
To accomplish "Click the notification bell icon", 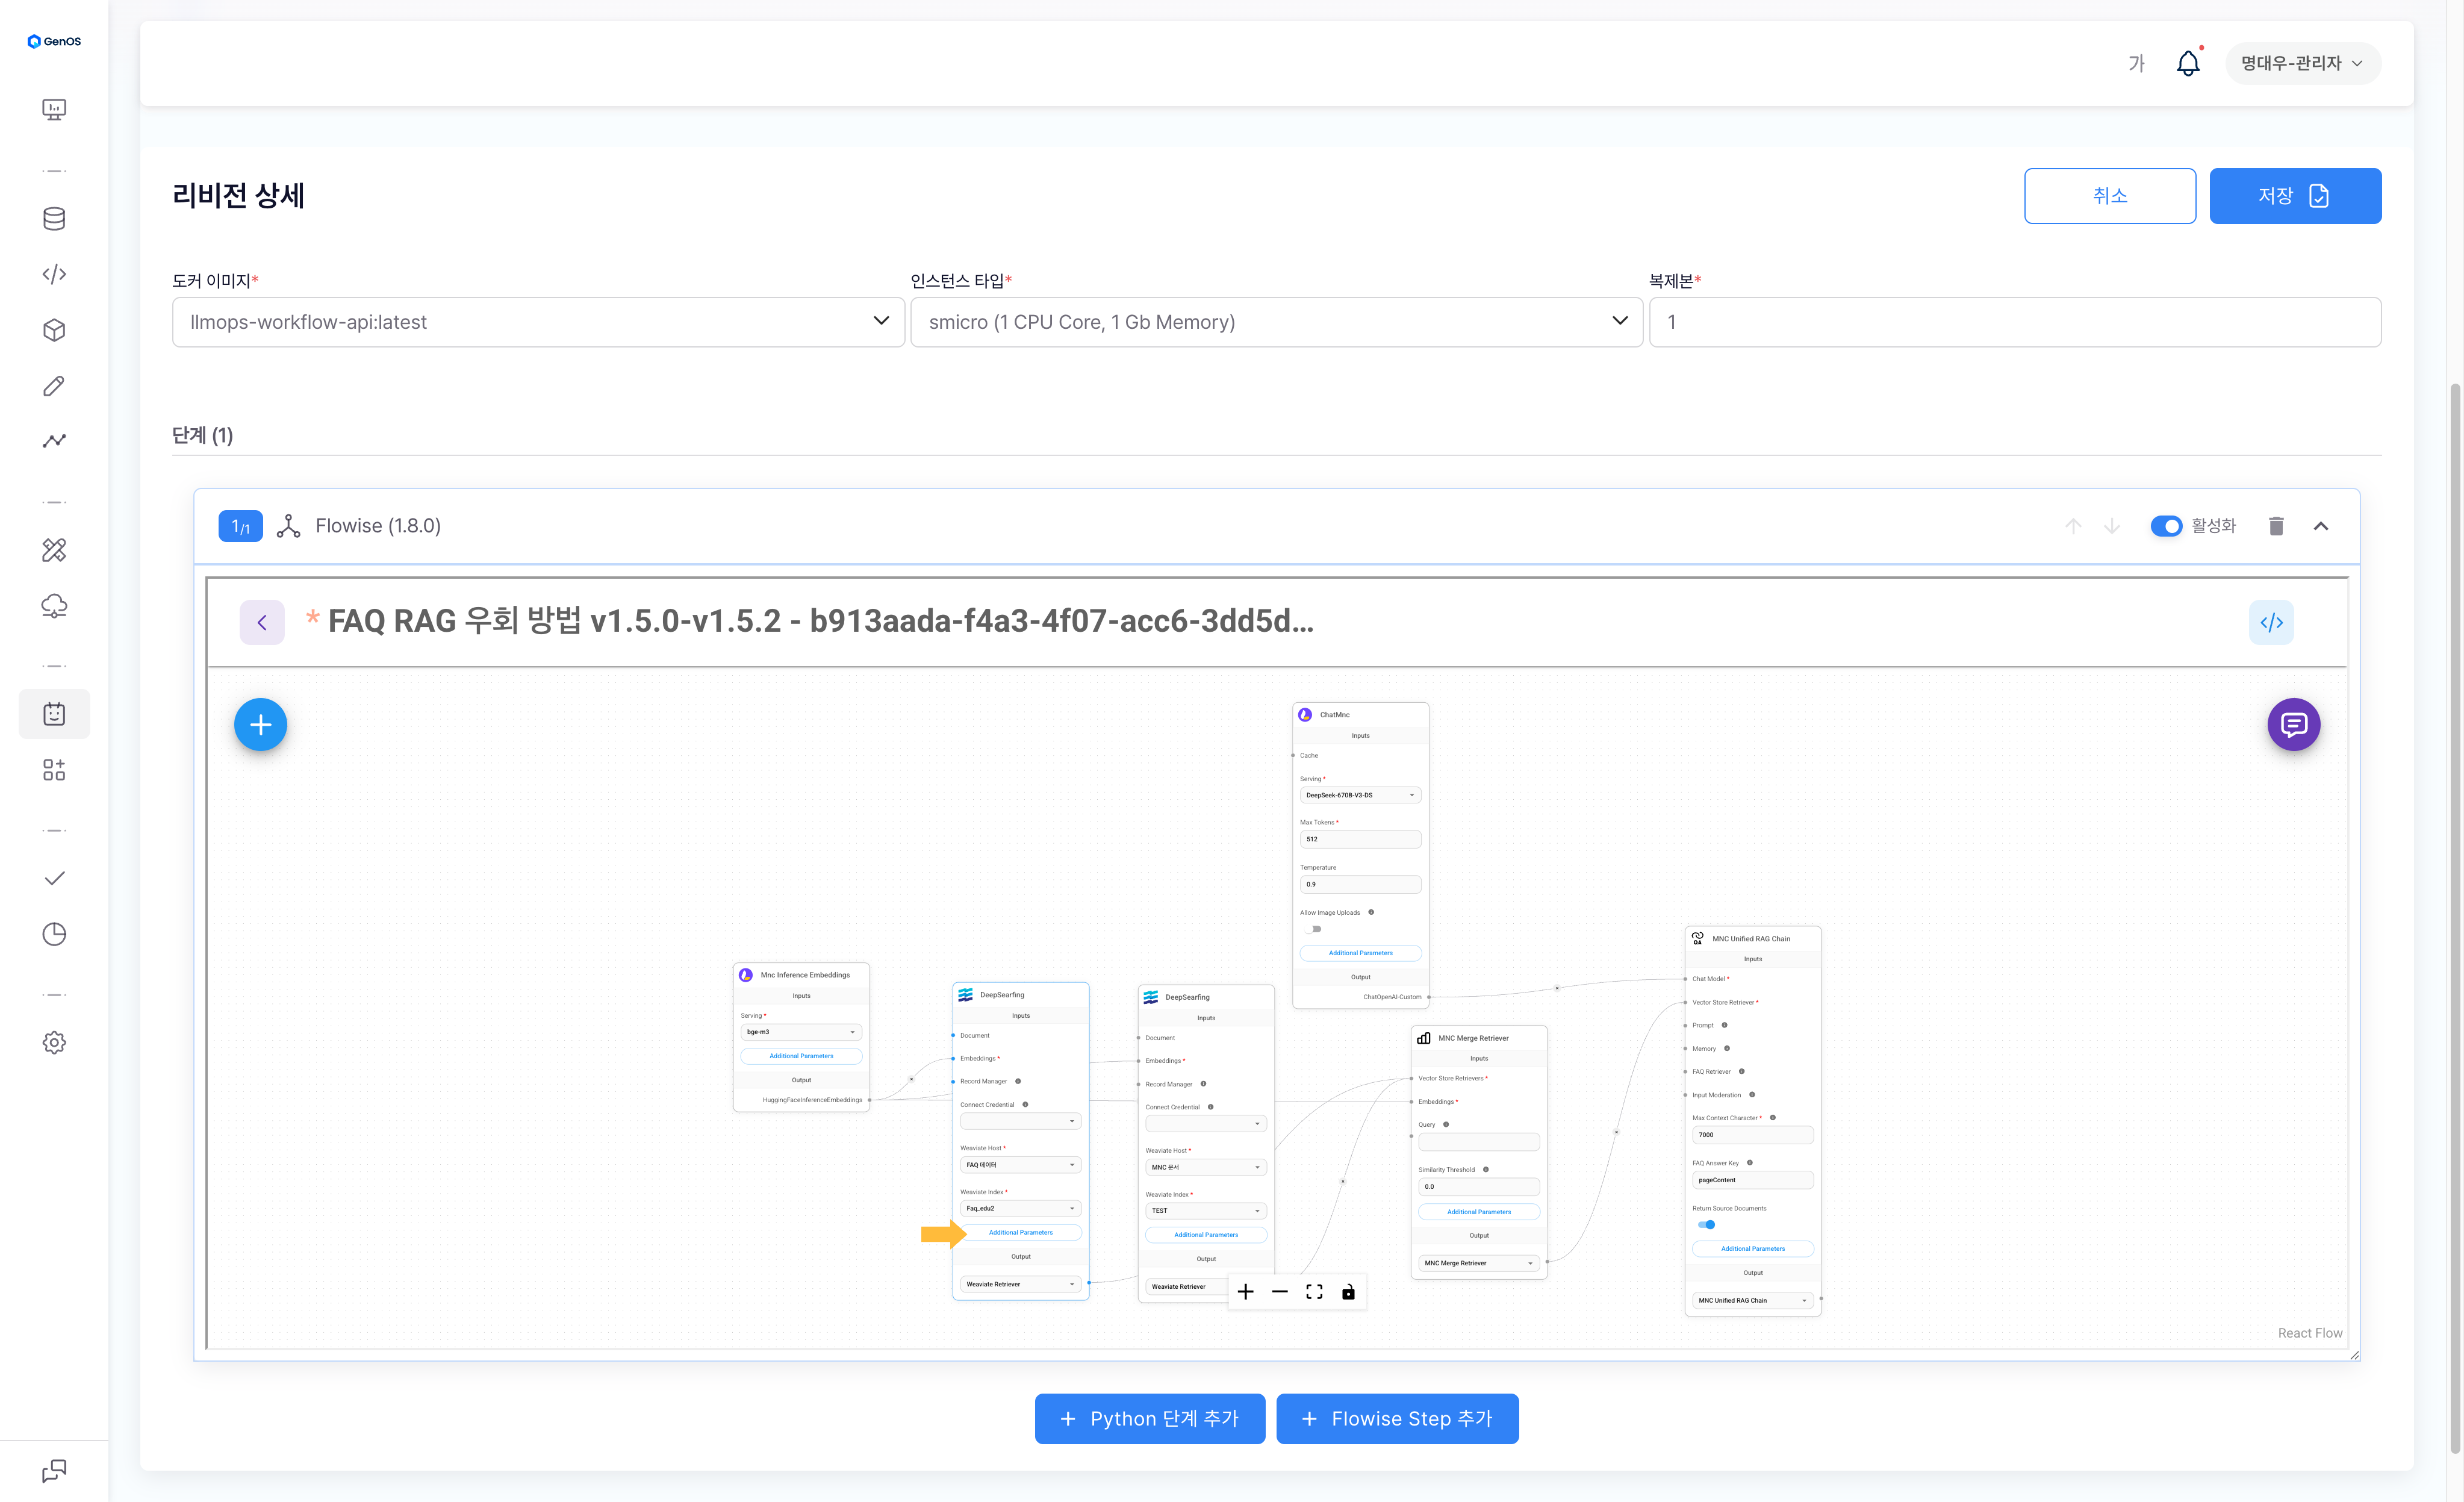I will [2187, 63].
